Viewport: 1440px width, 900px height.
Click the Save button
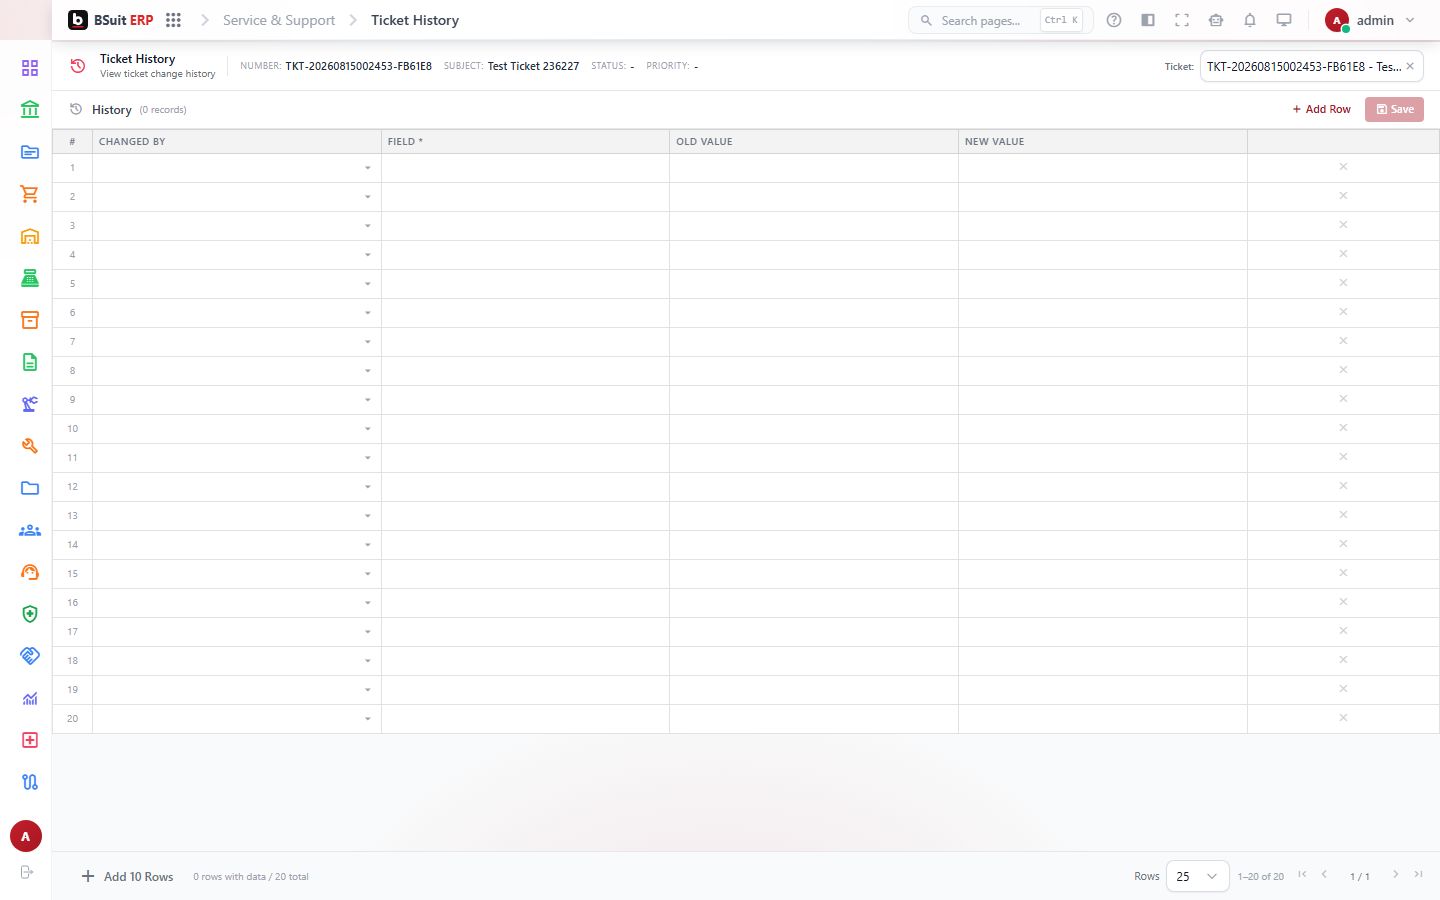point(1394,109)
